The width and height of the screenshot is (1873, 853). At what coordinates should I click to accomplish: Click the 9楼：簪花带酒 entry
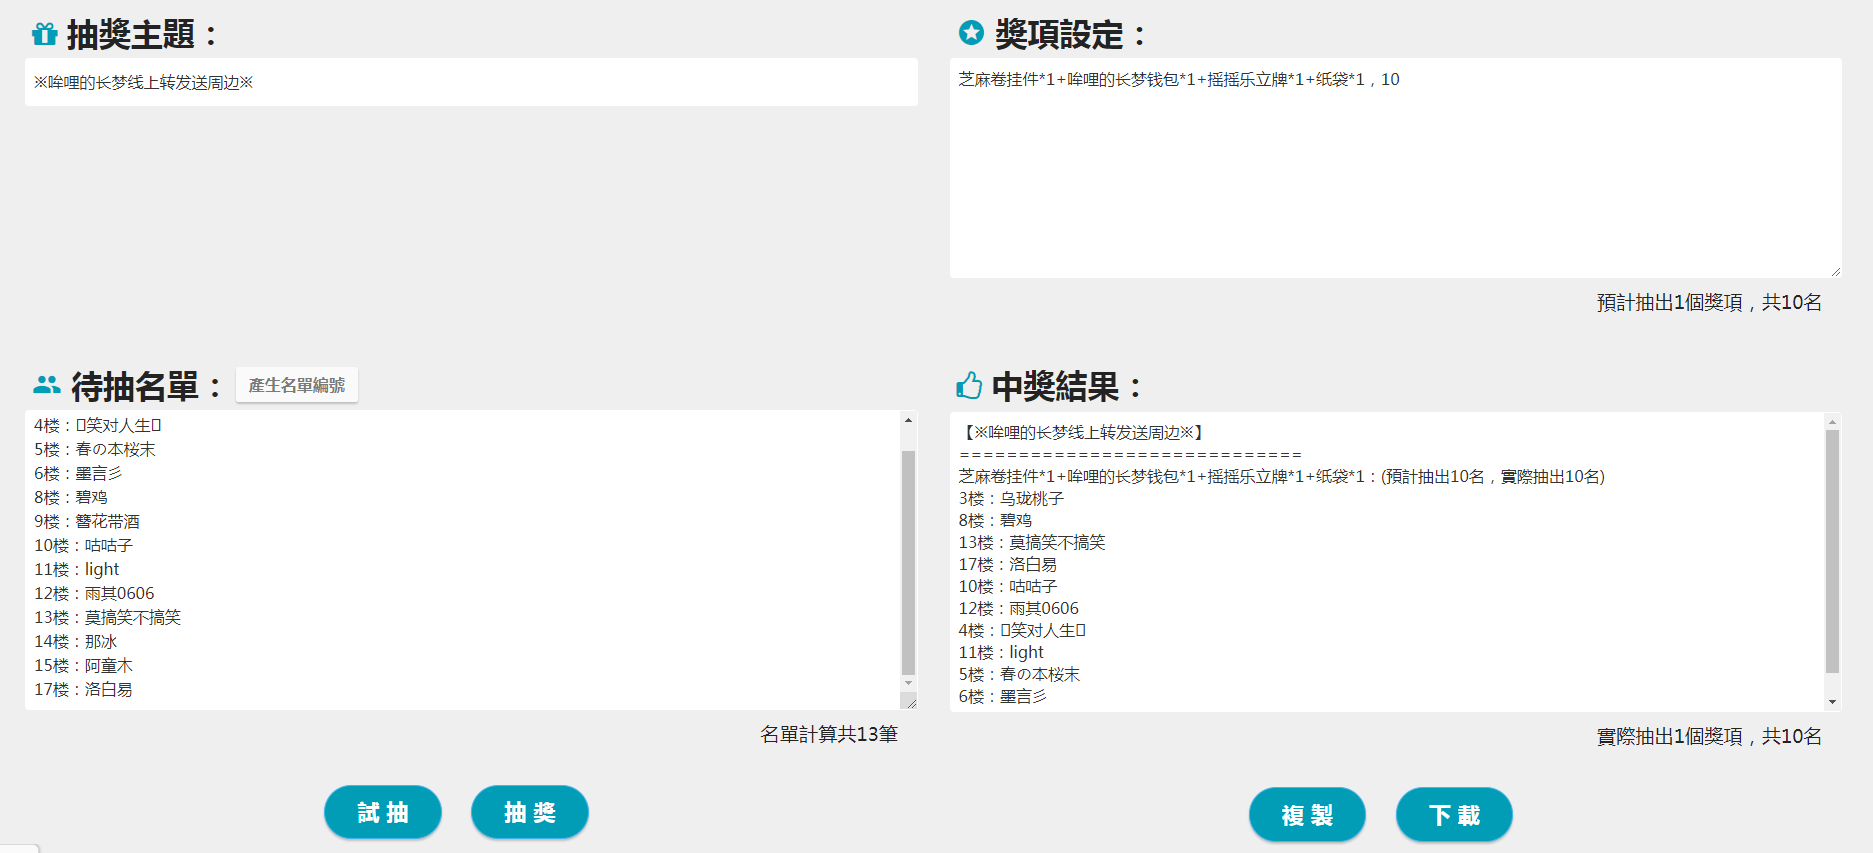[x=87, y=521]
